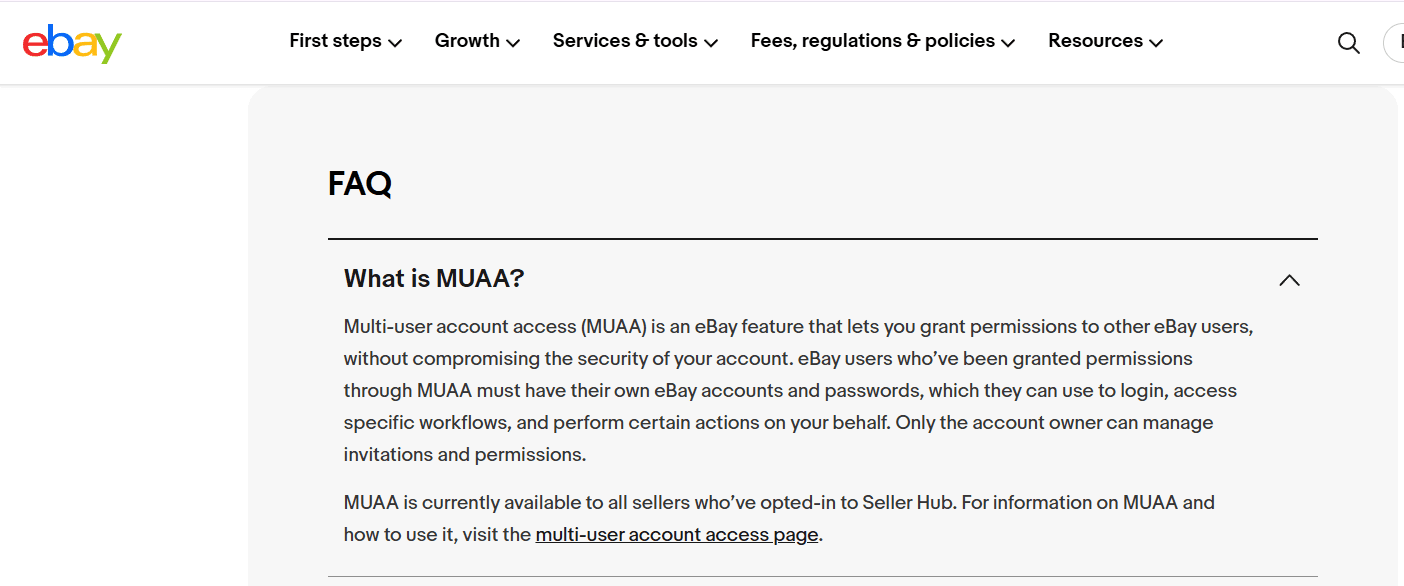This screenshot has width=1404, height=586.
Task: Click the chevron beside Growth
Action: point(513,43)
